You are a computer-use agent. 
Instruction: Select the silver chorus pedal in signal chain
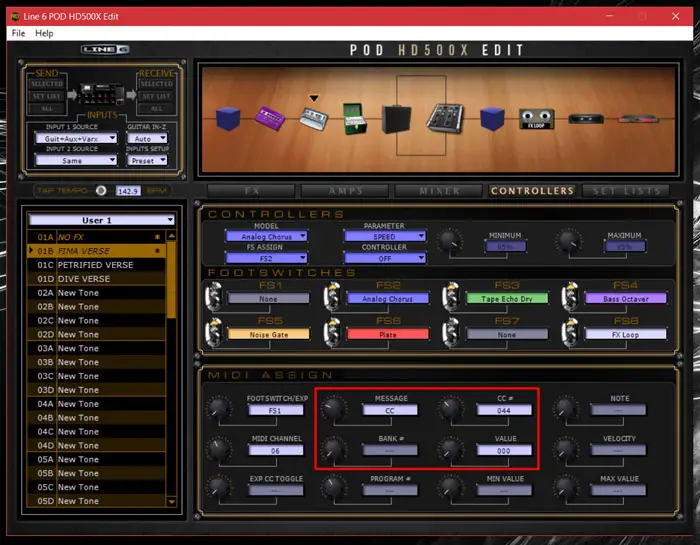[314, 119]
